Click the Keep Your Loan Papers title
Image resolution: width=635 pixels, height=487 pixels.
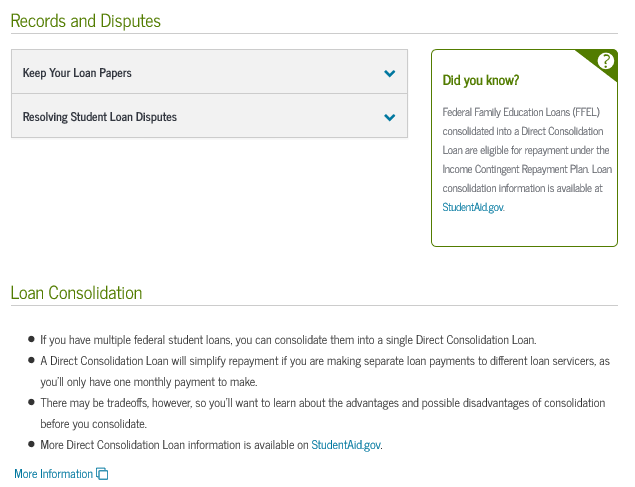tap(77, 73)
